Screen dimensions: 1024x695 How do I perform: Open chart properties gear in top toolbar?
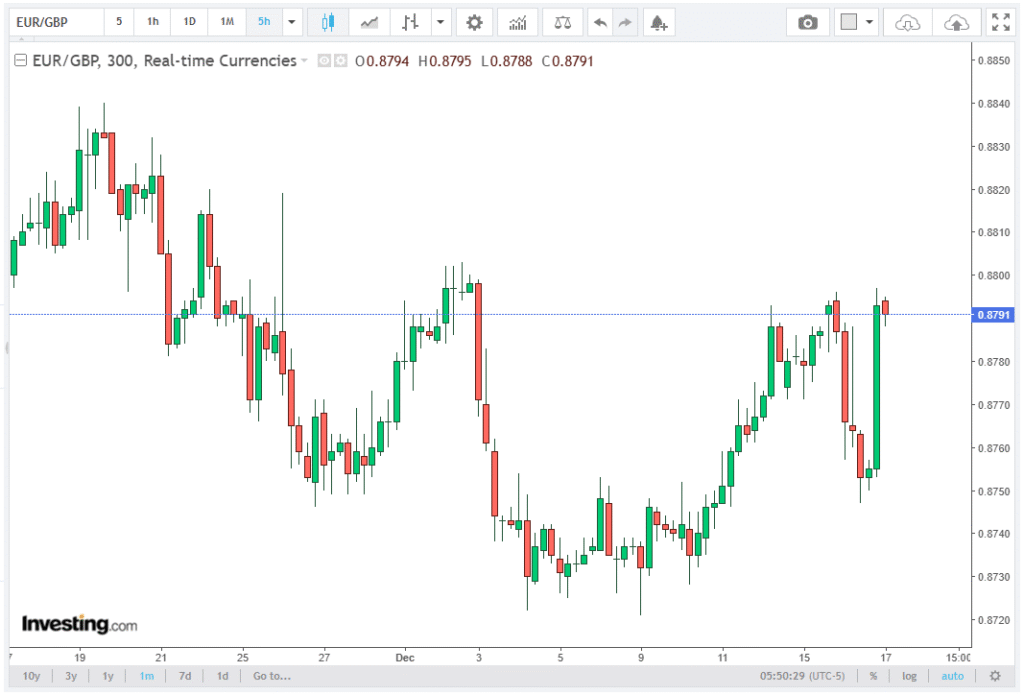(x=474, y=22)
